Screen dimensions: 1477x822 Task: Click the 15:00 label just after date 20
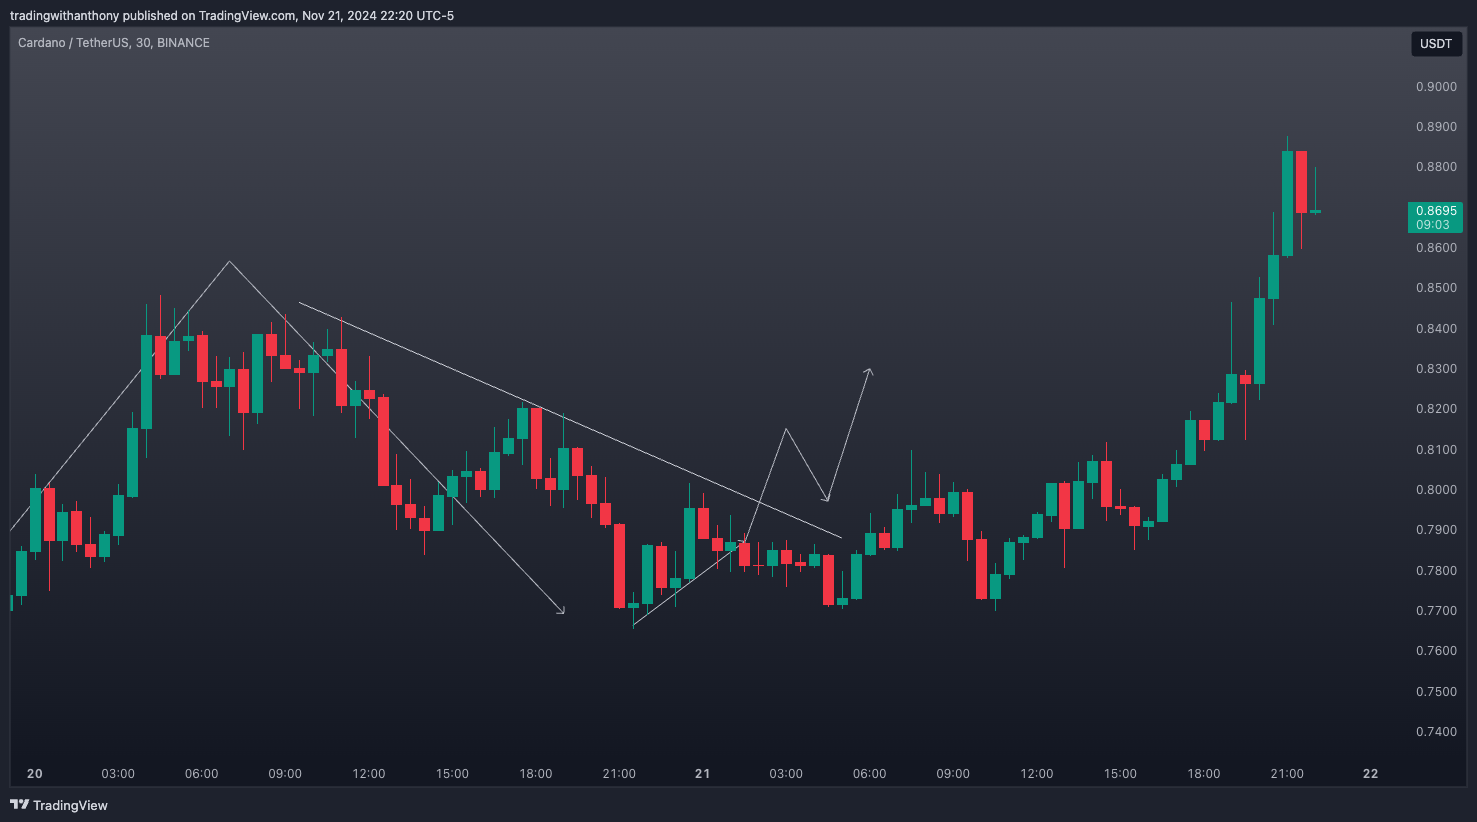pos(452,774)
